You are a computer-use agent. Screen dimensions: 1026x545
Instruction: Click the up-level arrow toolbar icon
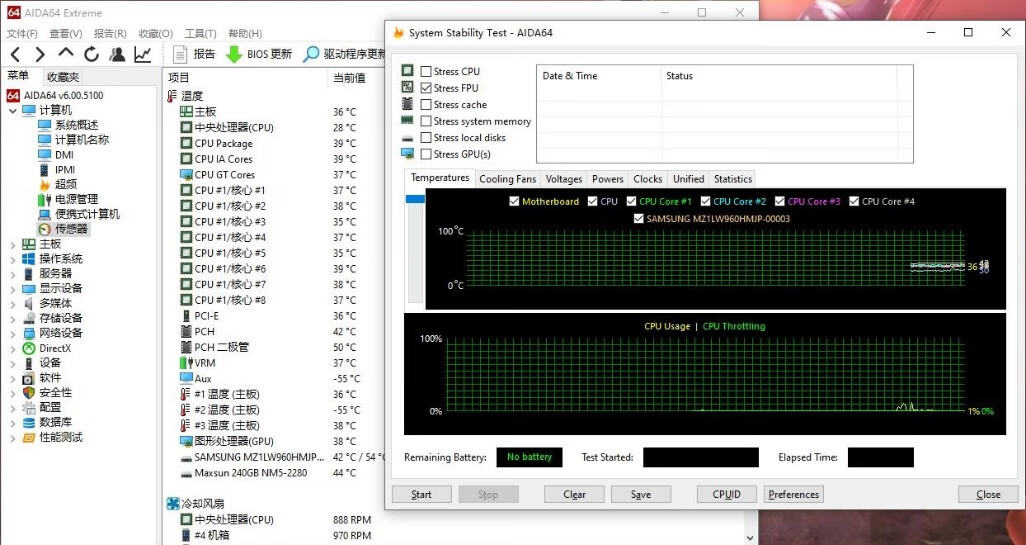click(x=65, y=53)
